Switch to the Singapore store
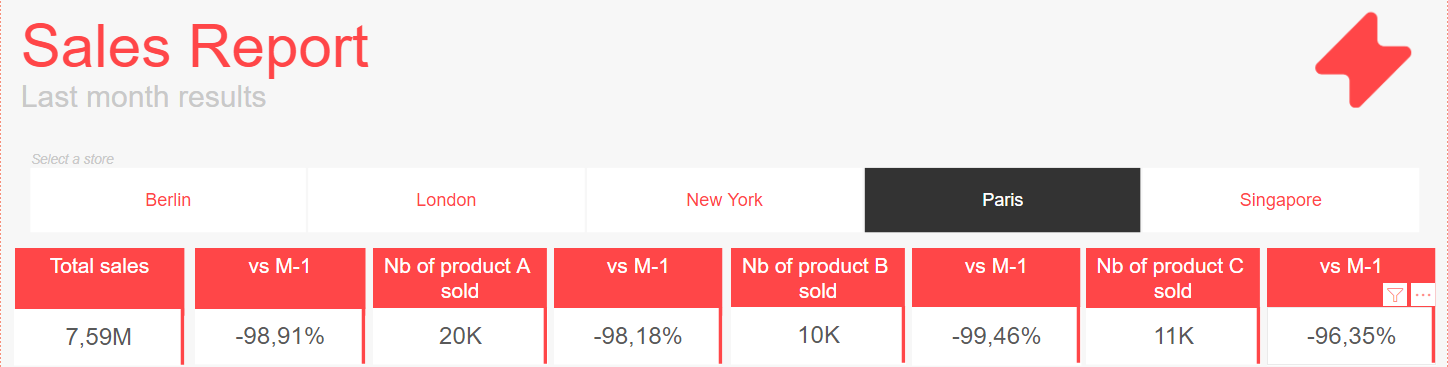Image resolution: width=1448 pixels, height=367 pixels. tap(1281, 200)
